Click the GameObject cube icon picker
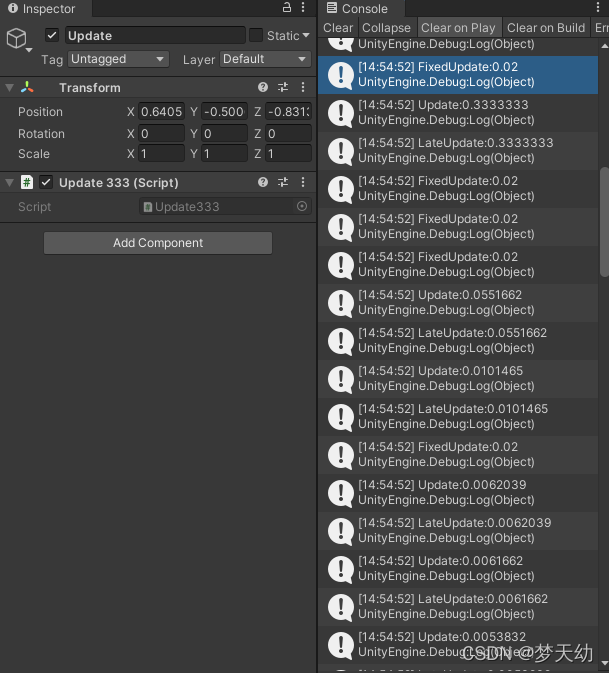 tap(17, 38)
